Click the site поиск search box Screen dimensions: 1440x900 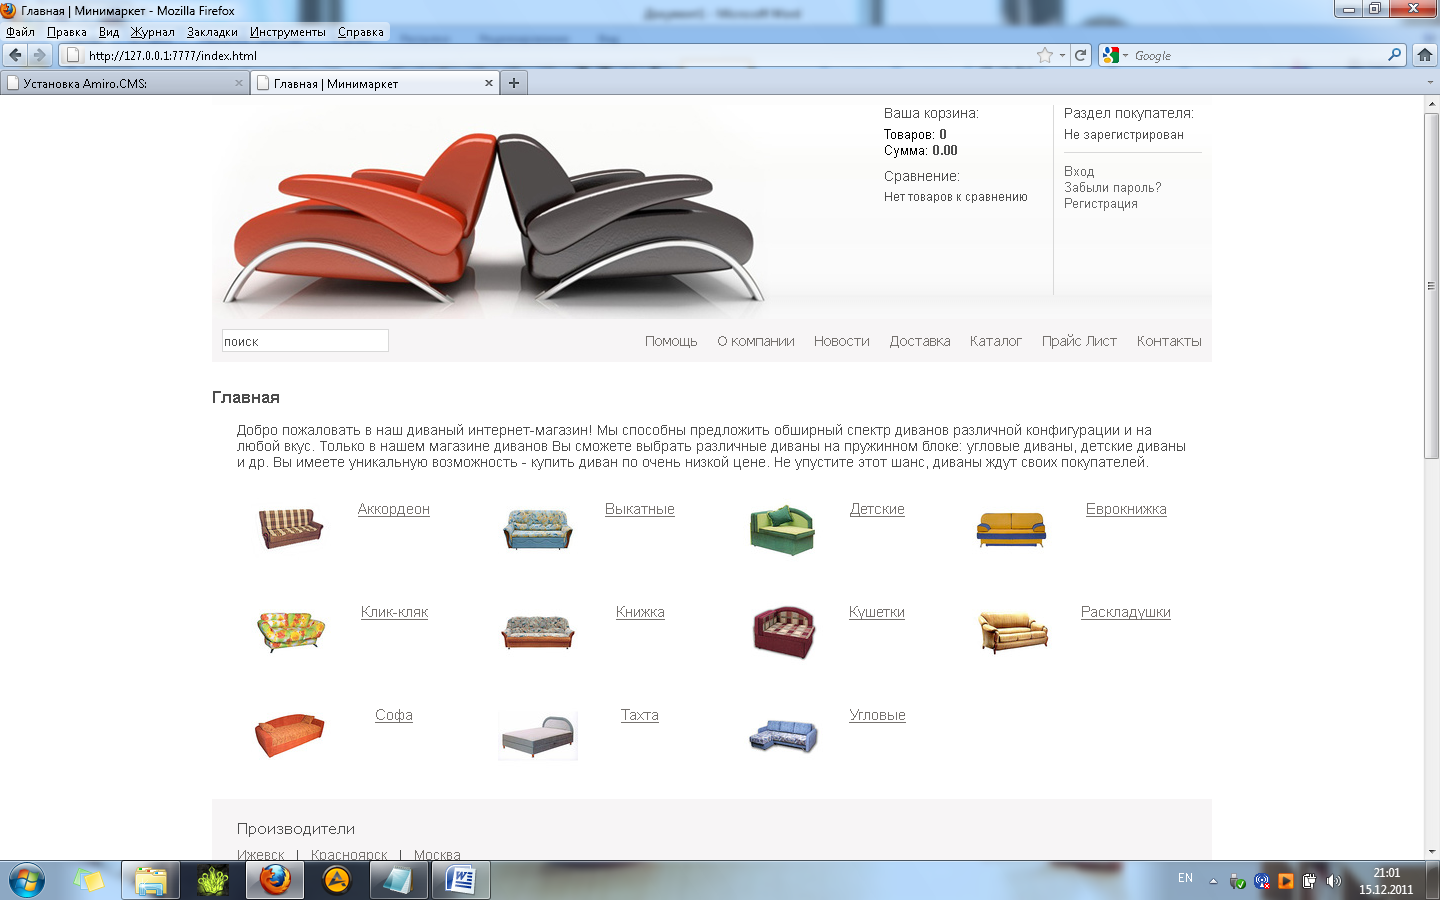pos(305,341)
